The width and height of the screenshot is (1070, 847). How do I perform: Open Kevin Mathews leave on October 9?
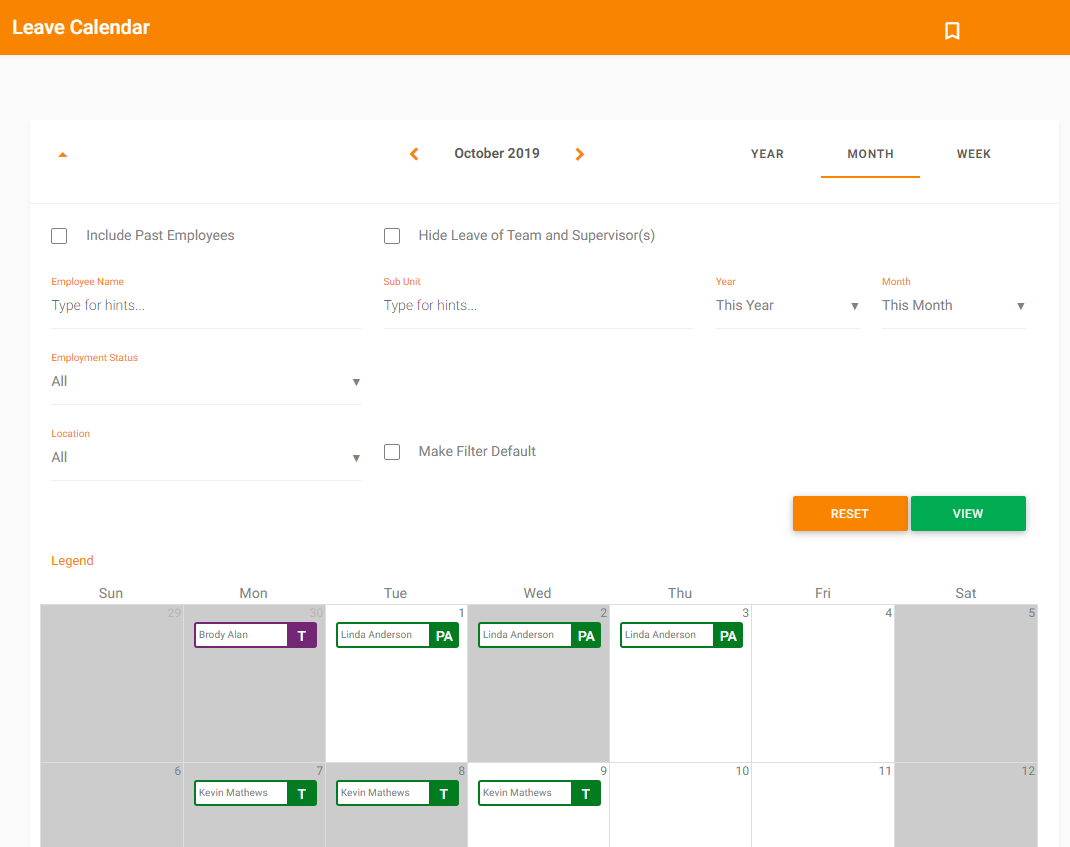pos(539,793)
